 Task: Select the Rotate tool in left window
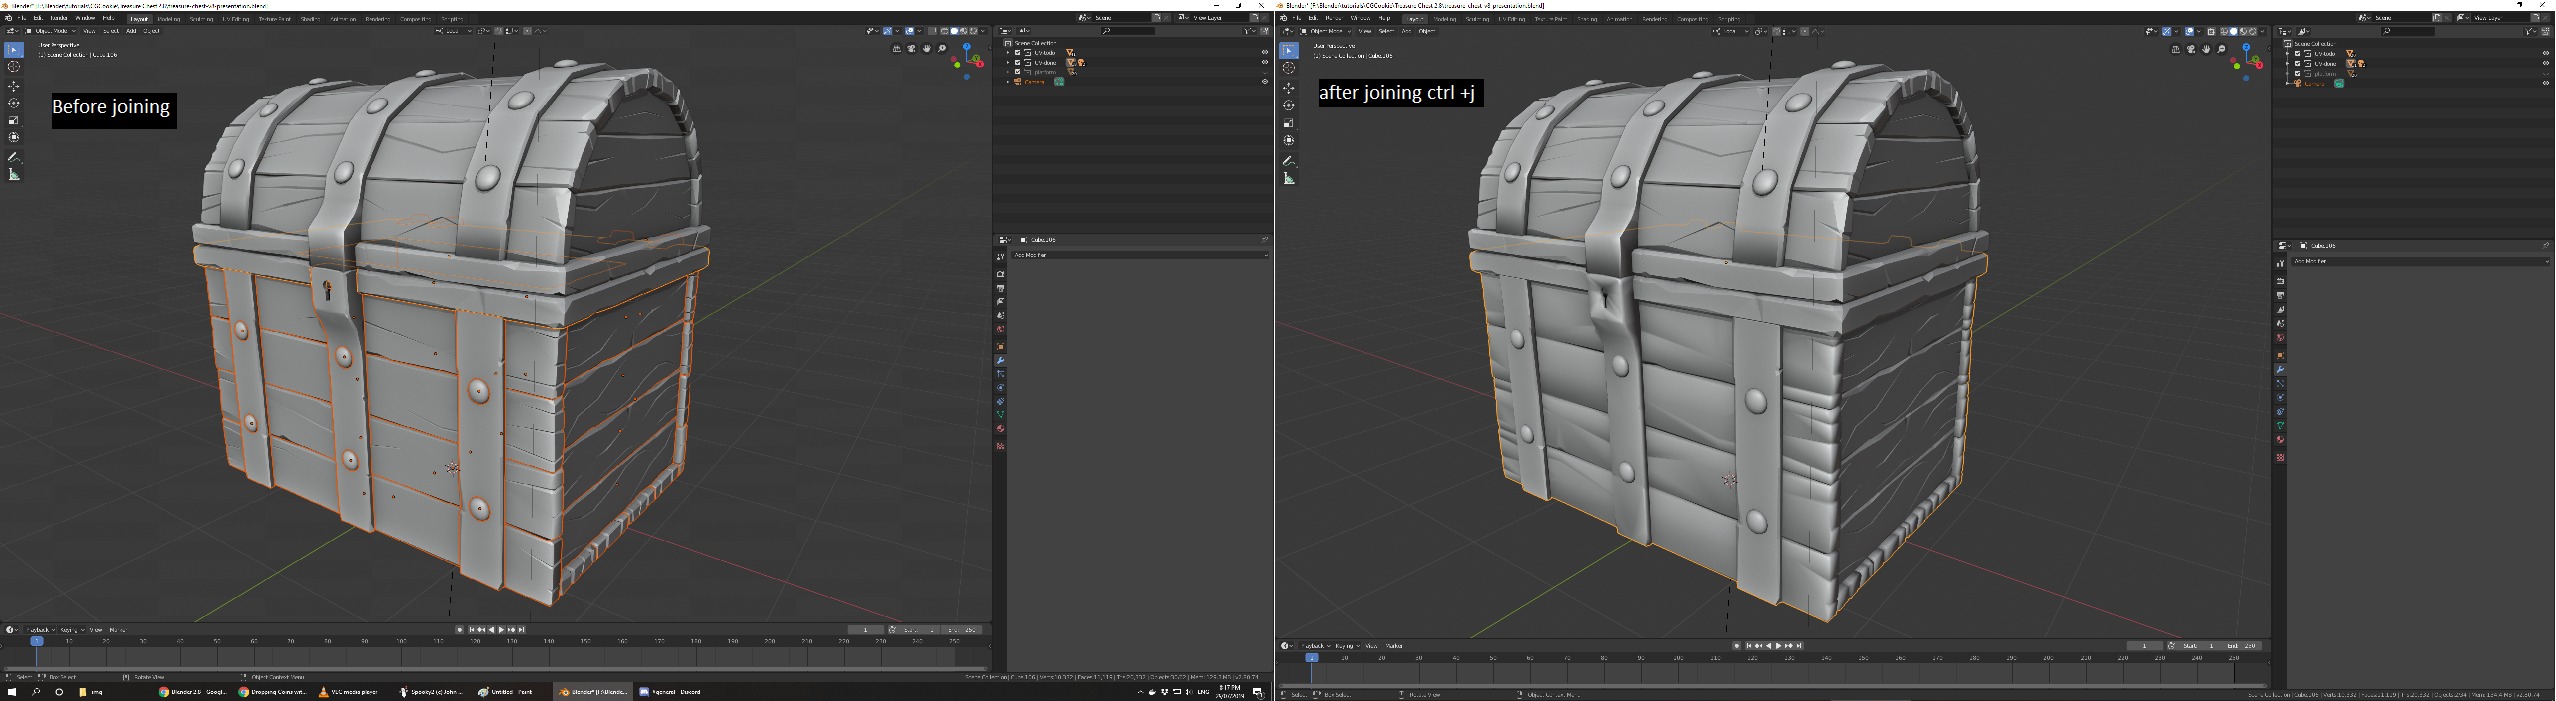tap(14, 103)
